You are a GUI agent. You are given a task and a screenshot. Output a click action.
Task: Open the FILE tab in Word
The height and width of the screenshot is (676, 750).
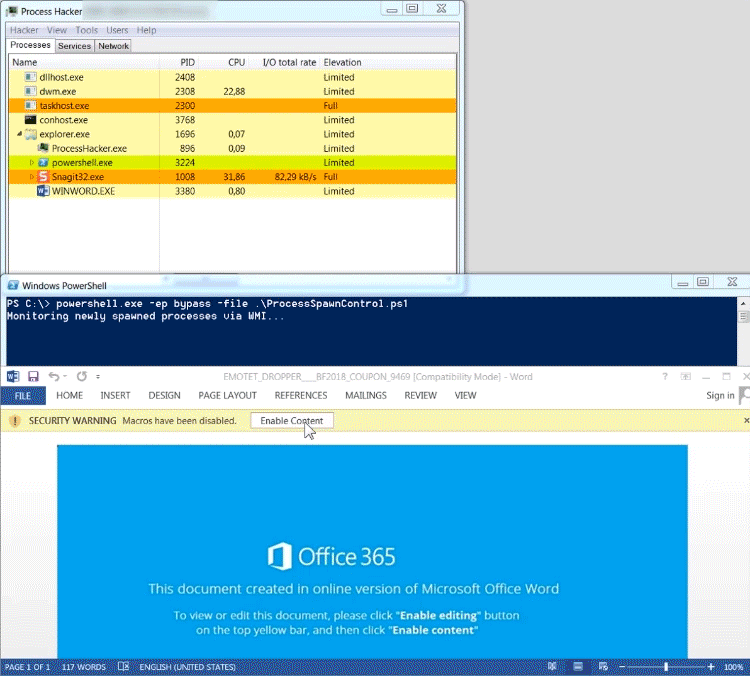click(23, 396)
